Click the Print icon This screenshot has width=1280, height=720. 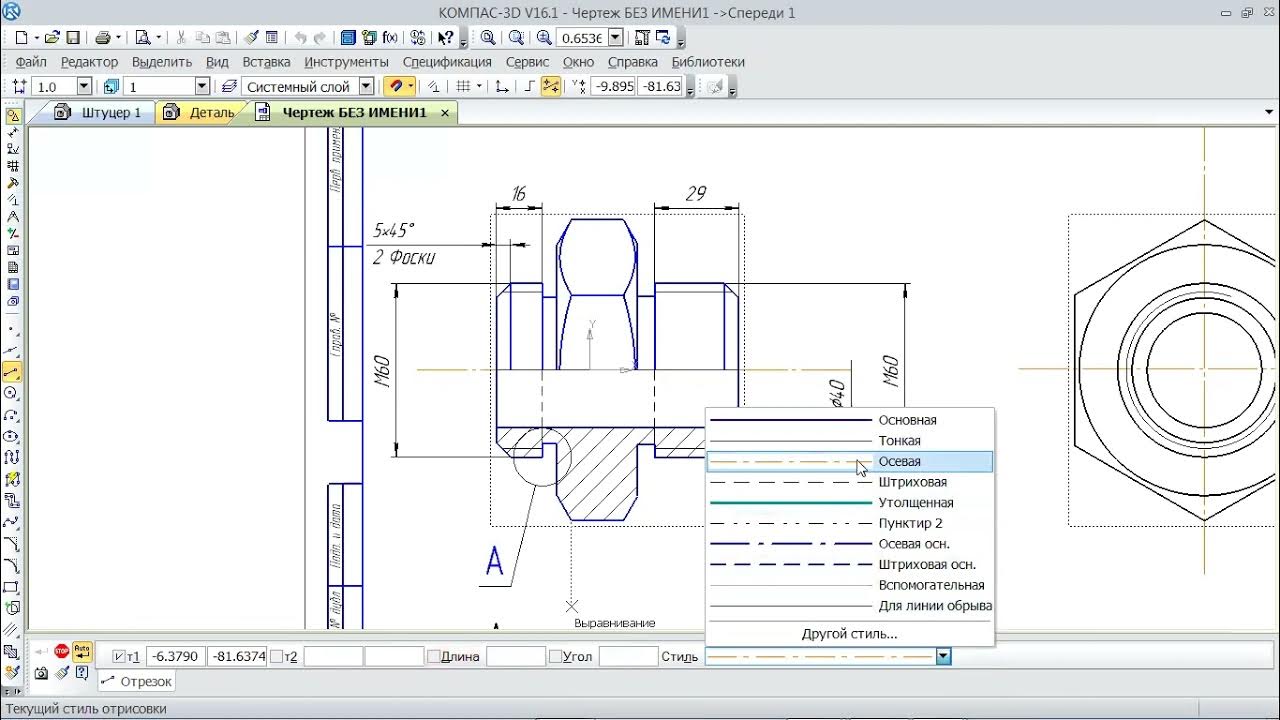point(102,38)
